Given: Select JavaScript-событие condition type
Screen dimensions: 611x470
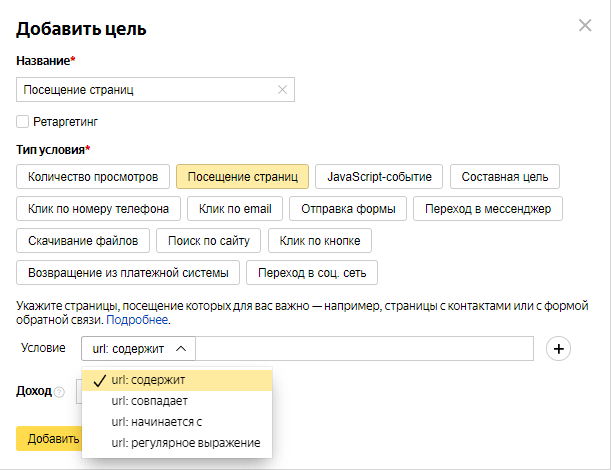Looking at the screenshot, I should click(379, 177).
